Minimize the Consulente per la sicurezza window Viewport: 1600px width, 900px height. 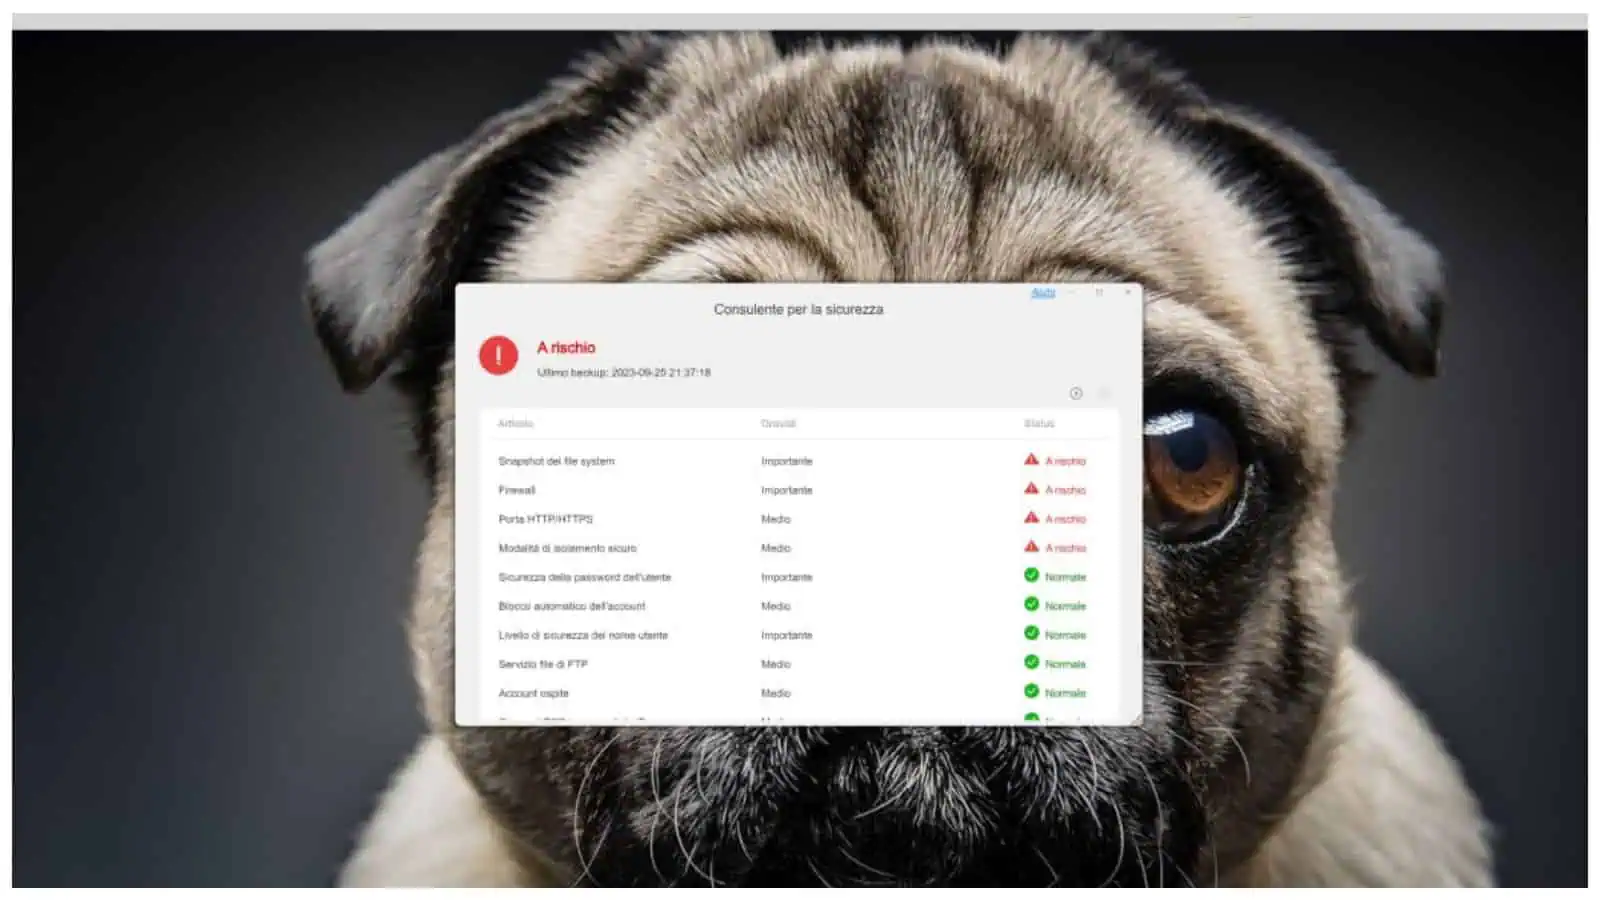pyautogui.click(x=1071, y=292)
